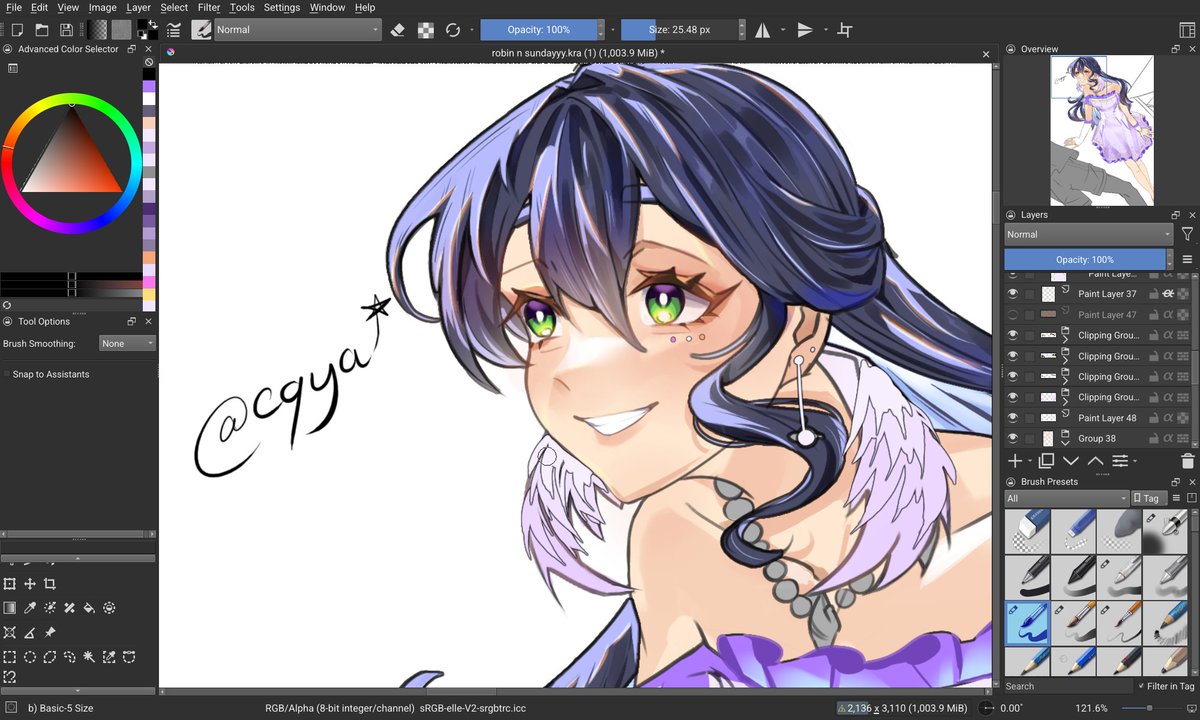Open the reload preset options arrow

tap(471, 30)
